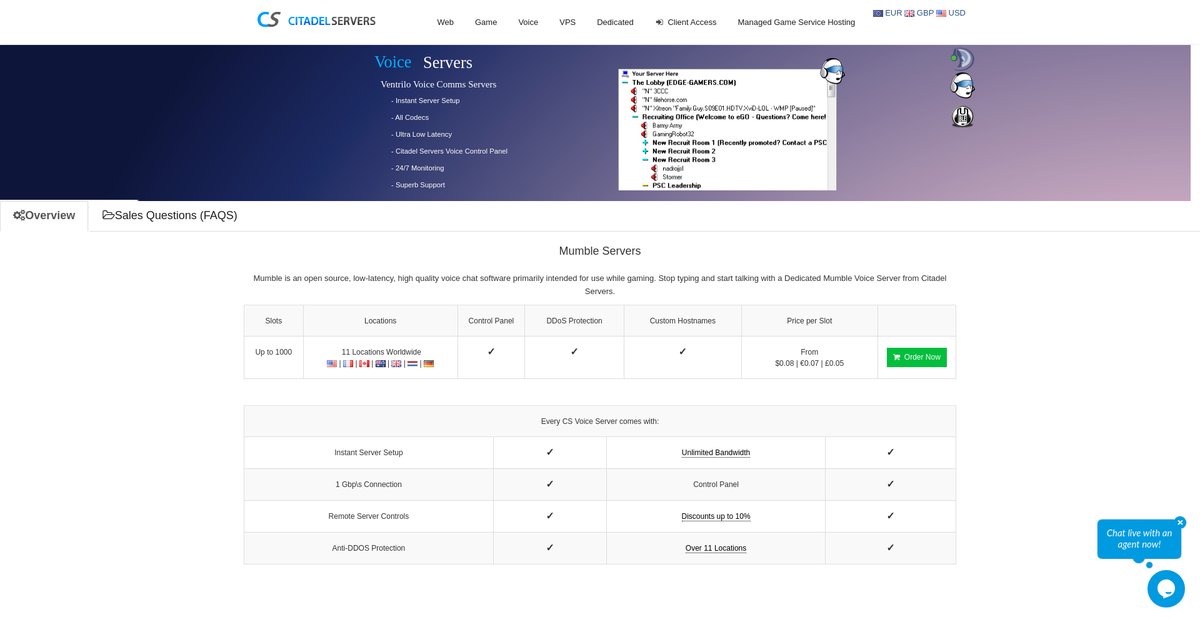
Task: Click the price text $0.08 | €0.07 | £0.05
Action: (809, 363)
